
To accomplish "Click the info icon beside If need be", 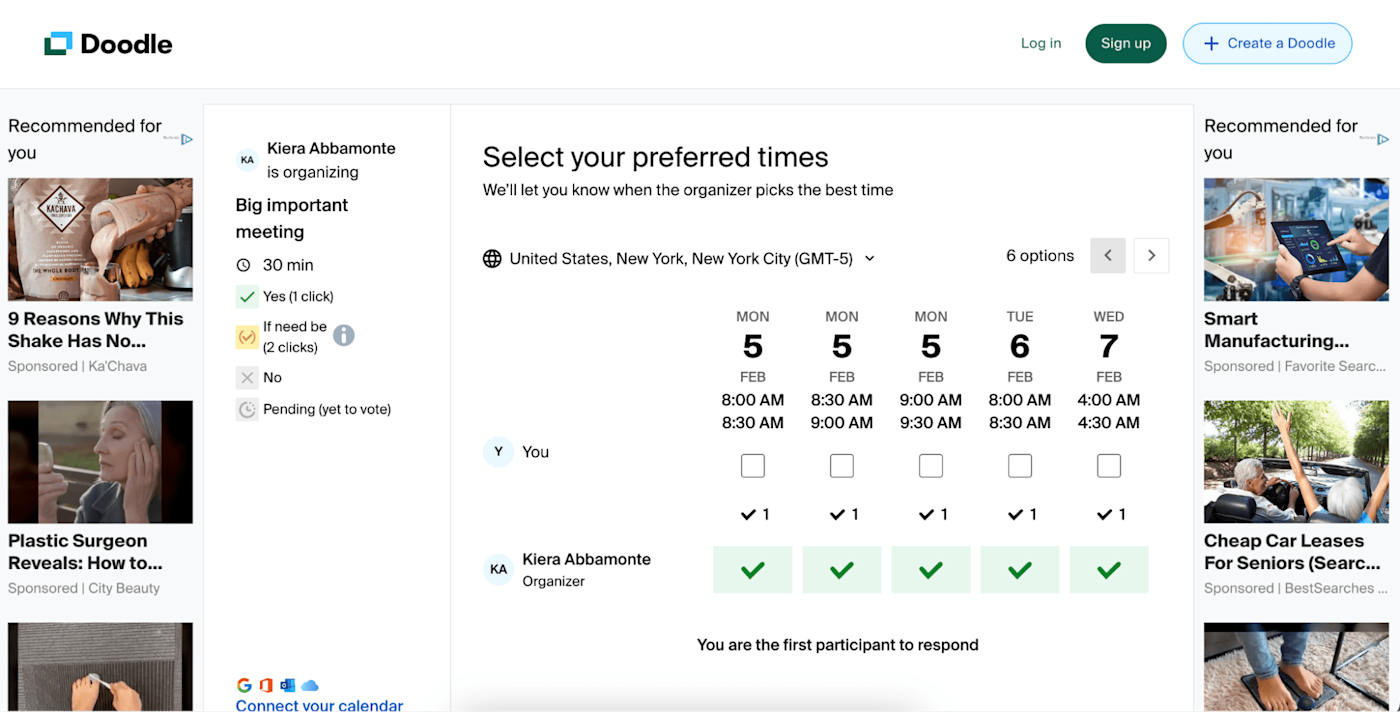I will pyautogui.click(x=343, y=336).
